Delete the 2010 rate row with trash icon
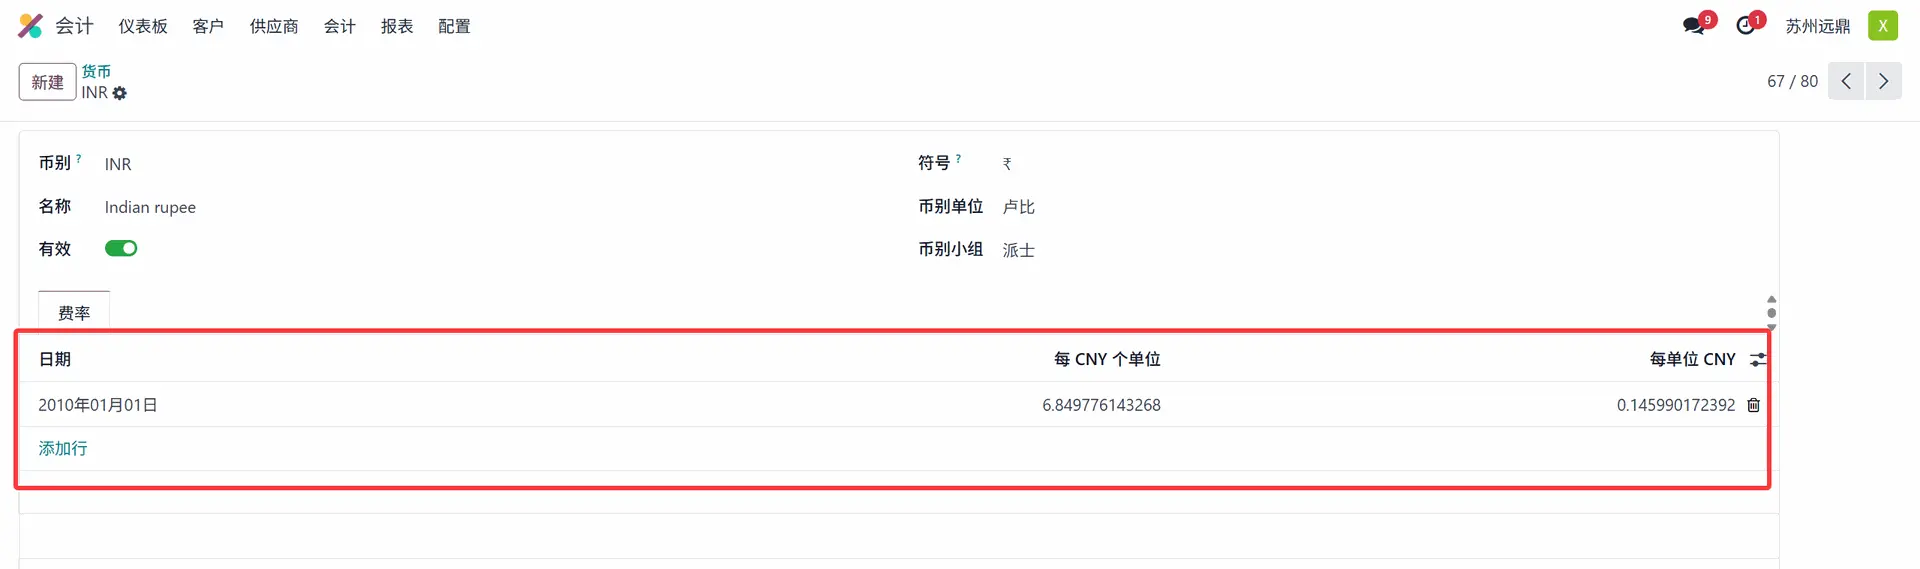The height and width of the screenshot is (569, 1920). [1753, 405]
